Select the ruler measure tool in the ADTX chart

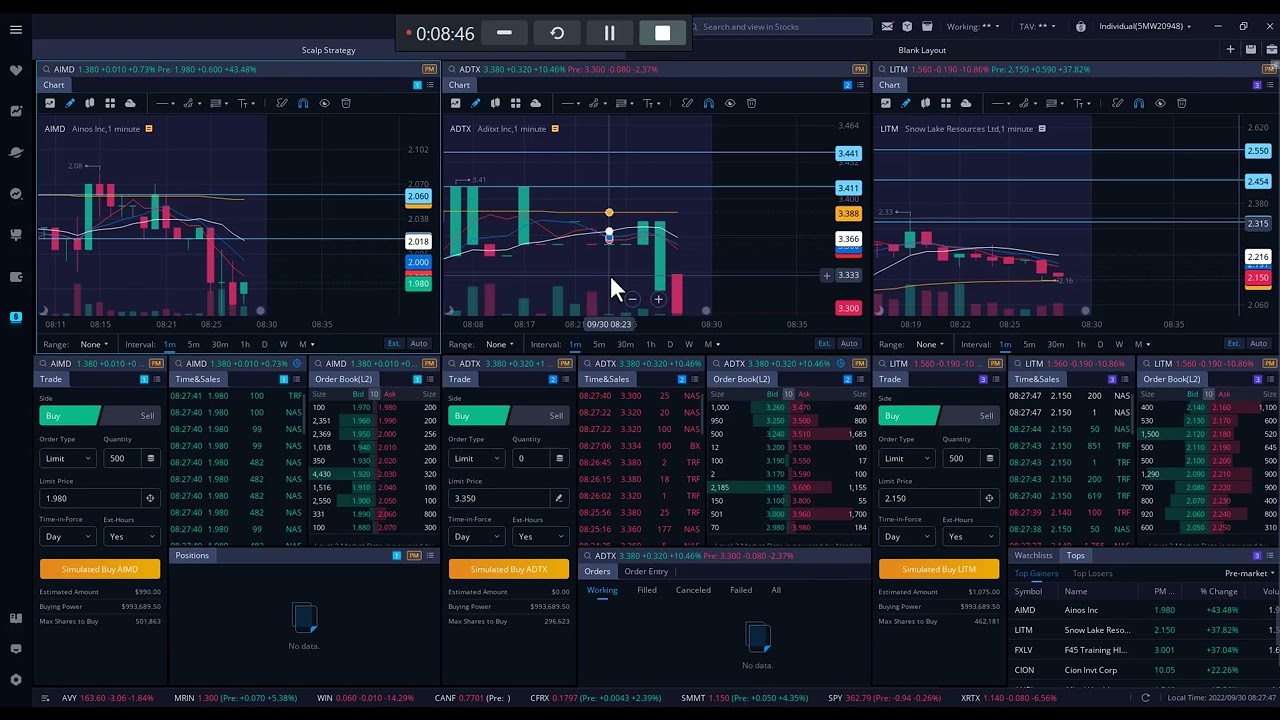click(687, 103)
